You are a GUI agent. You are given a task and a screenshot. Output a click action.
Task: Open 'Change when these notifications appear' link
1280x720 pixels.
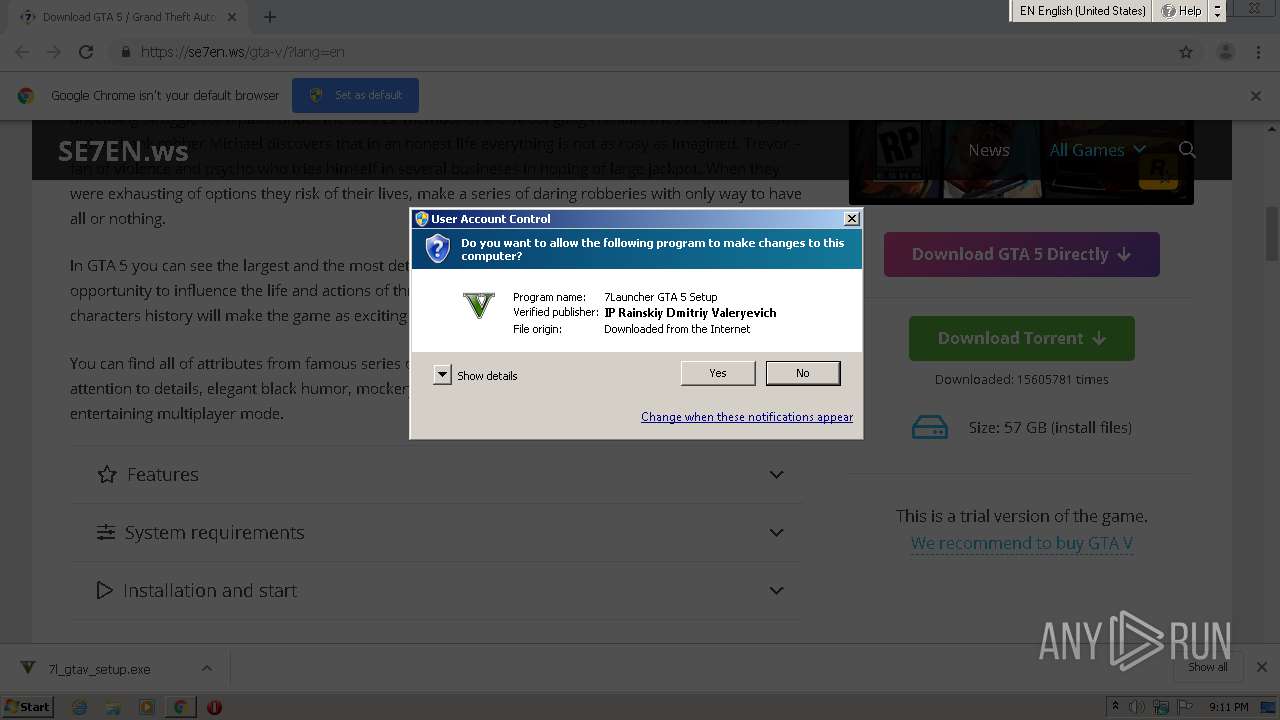[x=747, y=417]
